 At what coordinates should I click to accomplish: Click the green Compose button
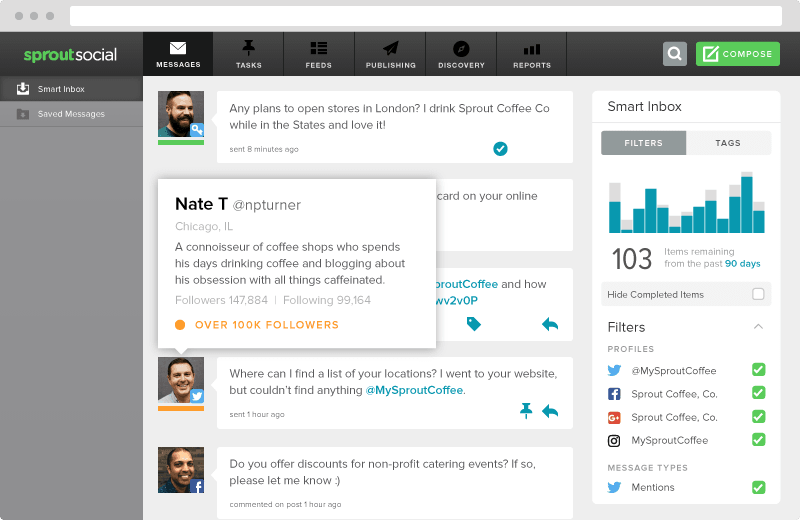click(x=738, y=54)
